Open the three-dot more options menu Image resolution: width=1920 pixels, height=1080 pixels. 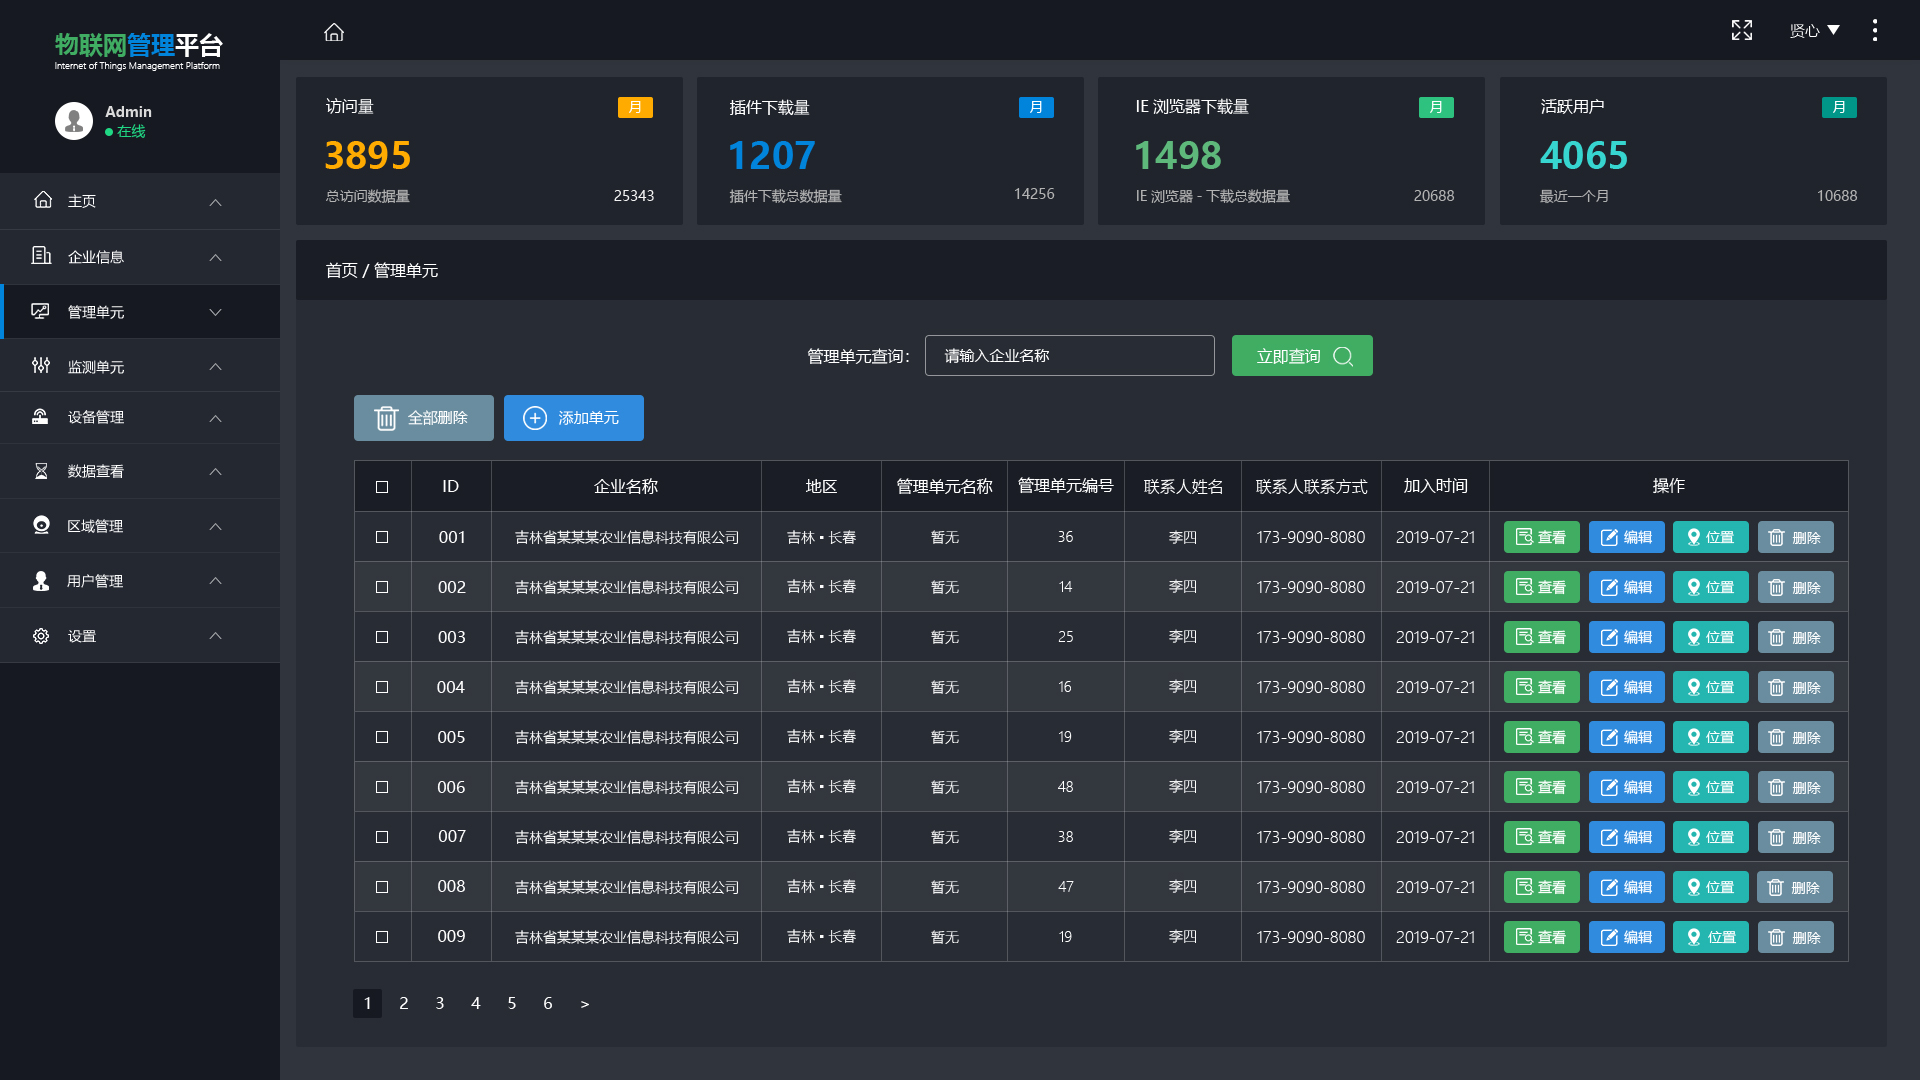[x=1875, y=30]
